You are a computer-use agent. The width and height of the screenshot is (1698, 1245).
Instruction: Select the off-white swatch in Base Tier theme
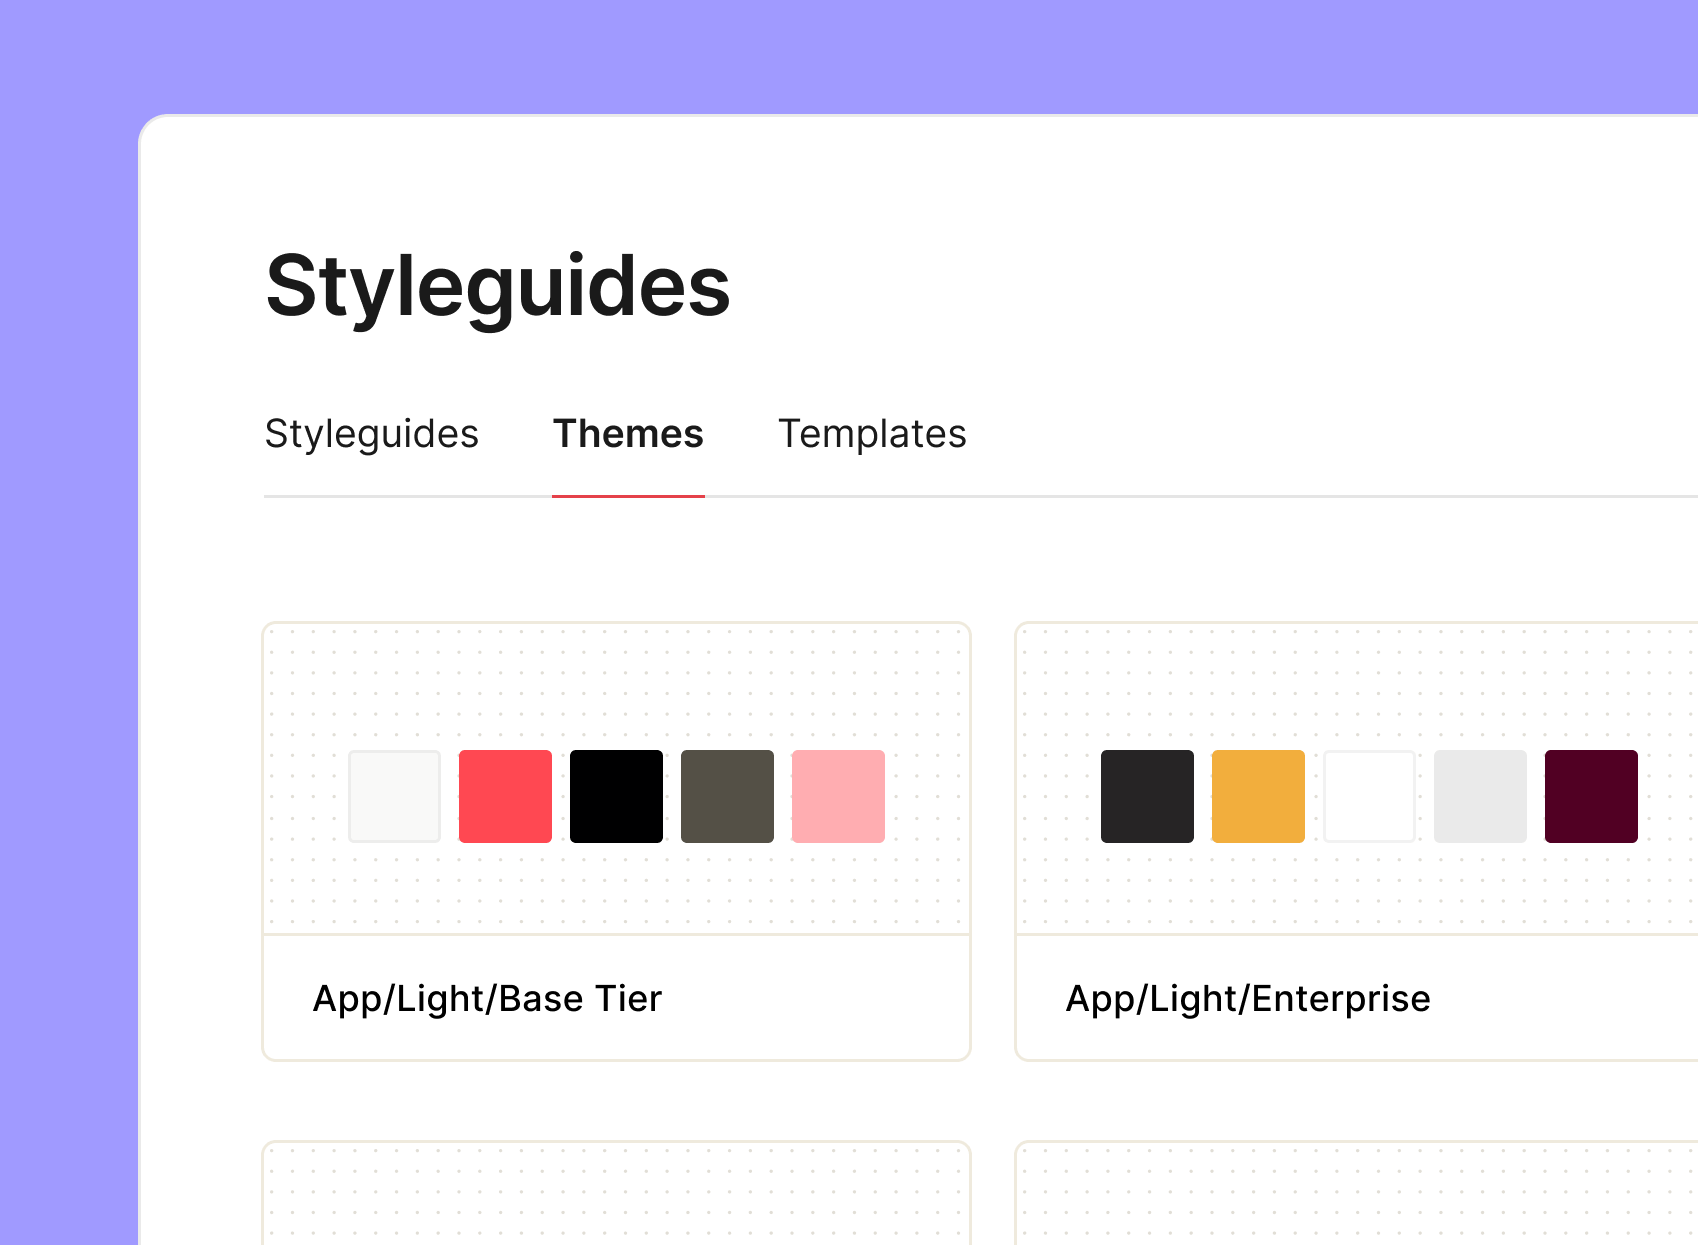coord(394,796)
